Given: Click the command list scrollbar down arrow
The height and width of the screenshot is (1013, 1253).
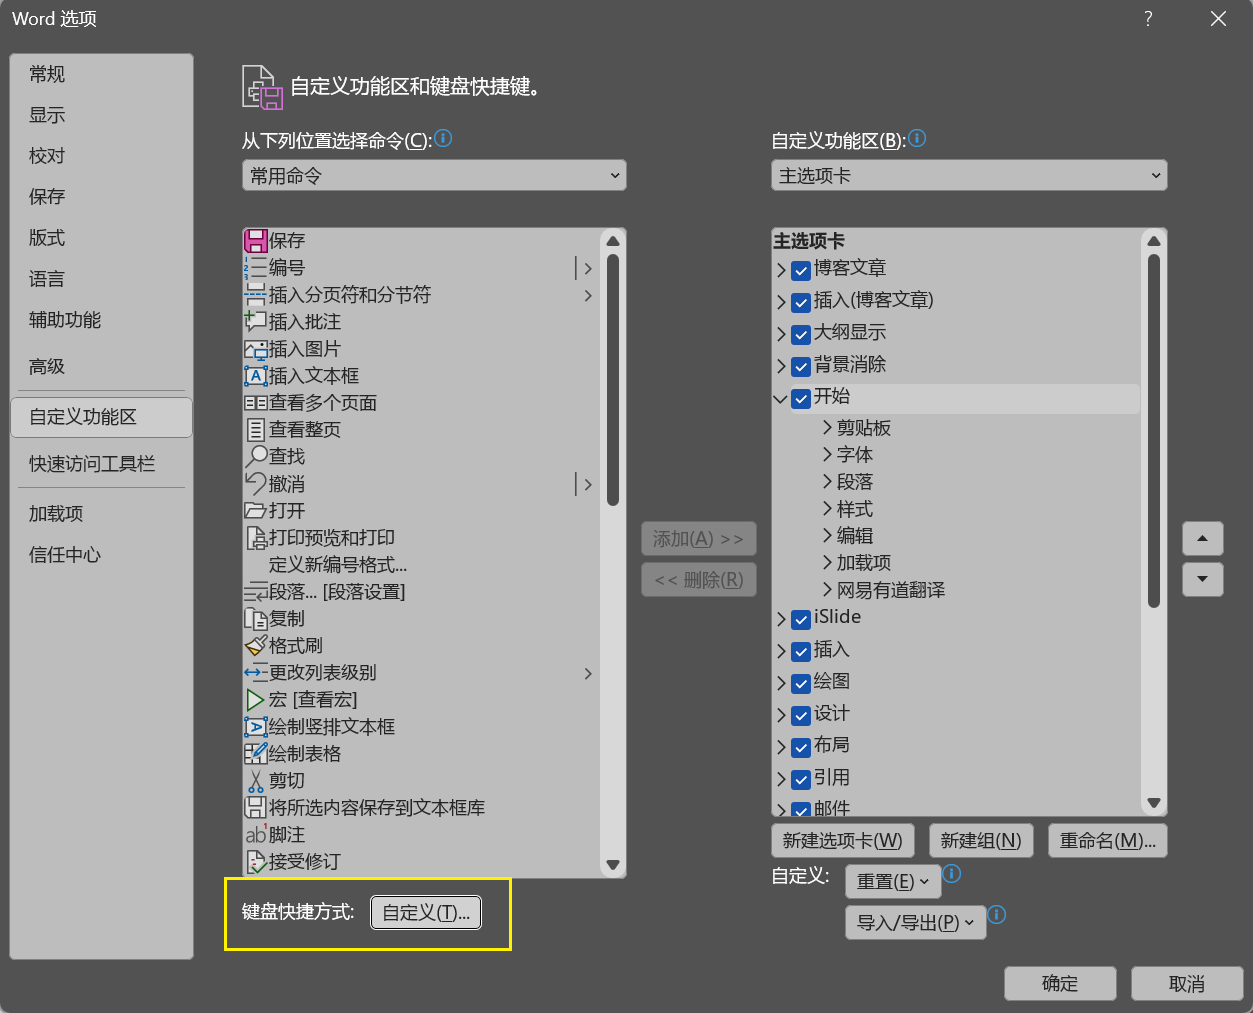Looking at the screenshot, I should click(613, 865).
